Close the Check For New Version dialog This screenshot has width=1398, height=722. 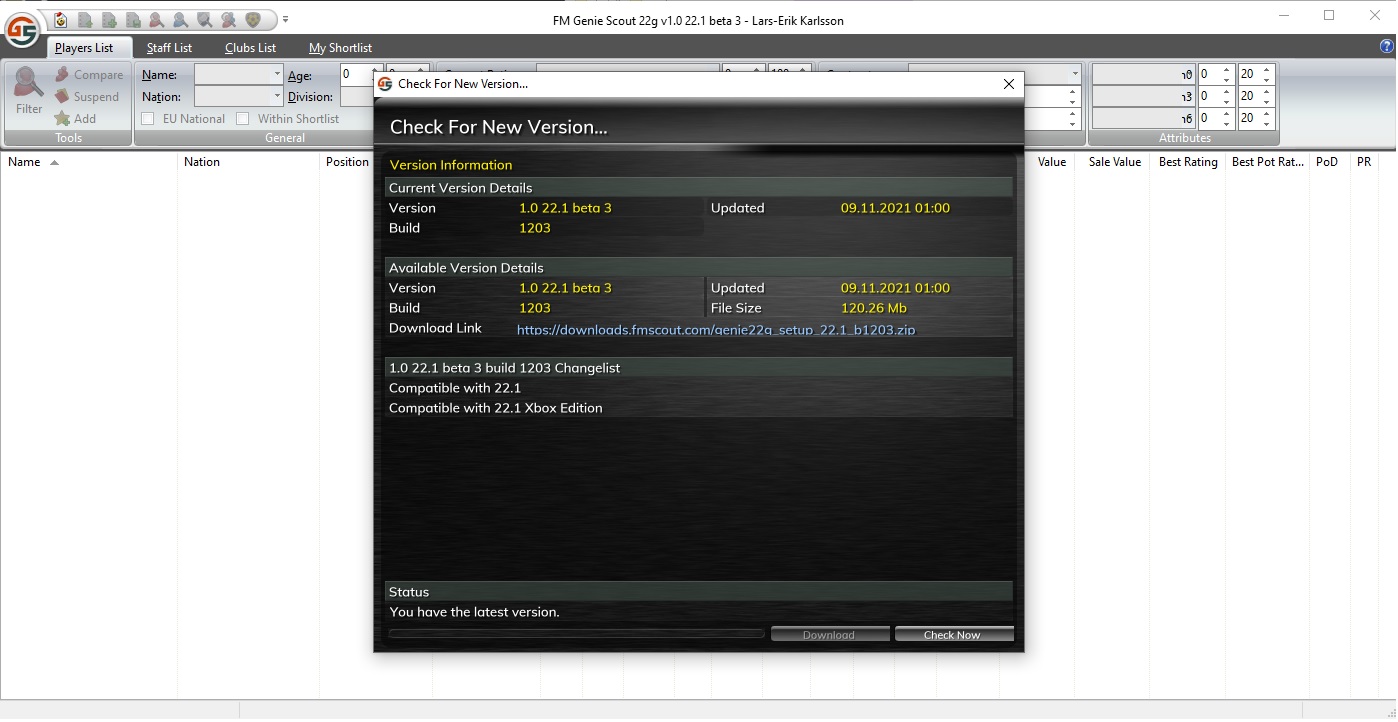click(1009, 84)
